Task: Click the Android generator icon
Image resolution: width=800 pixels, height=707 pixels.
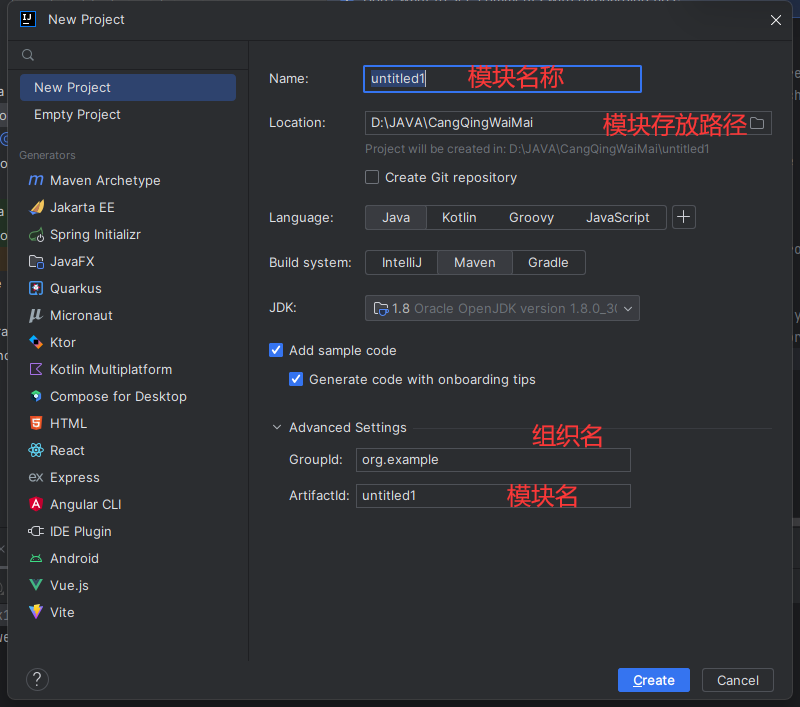Action: [36, 558]
